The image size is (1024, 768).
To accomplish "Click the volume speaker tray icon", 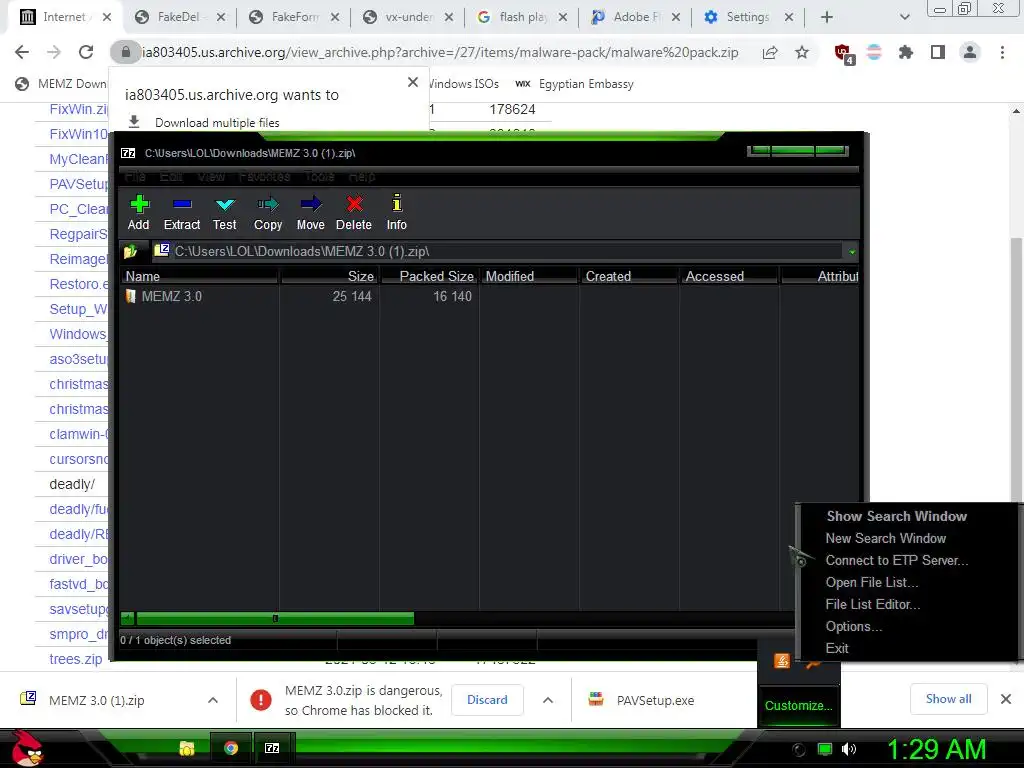I will [849, 749].
